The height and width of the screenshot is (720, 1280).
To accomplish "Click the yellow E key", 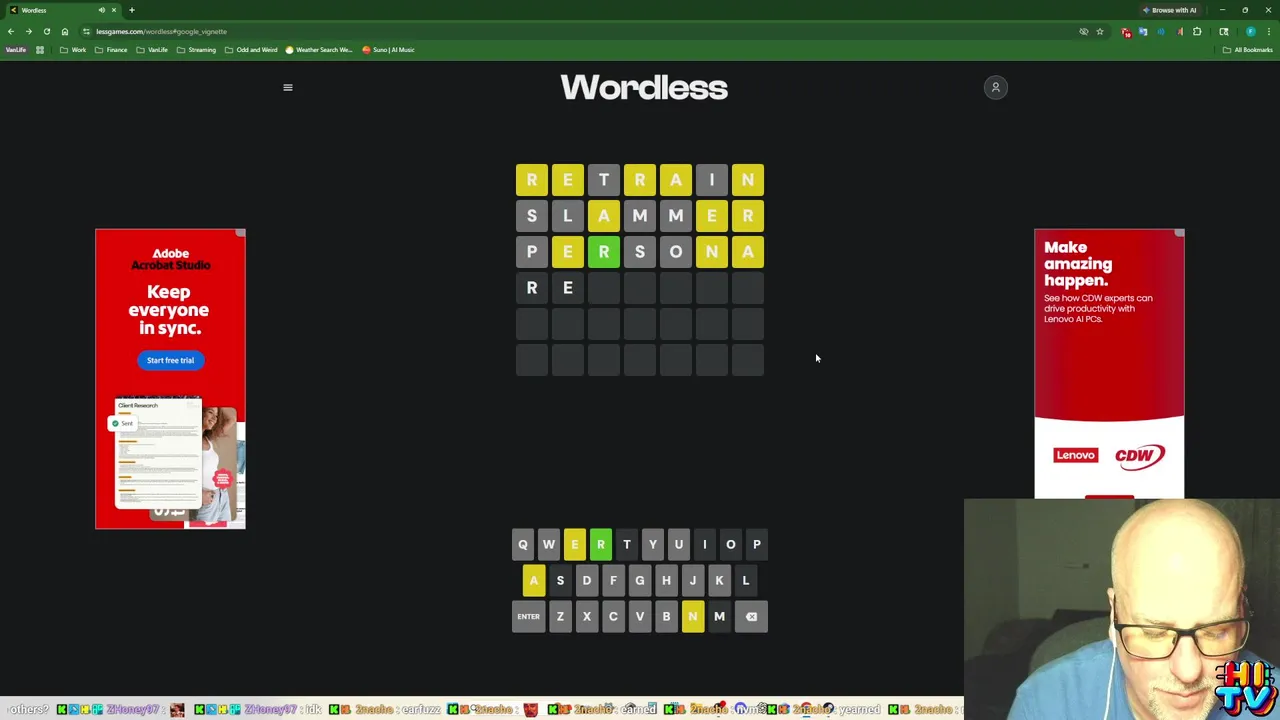I will [574, 544].
